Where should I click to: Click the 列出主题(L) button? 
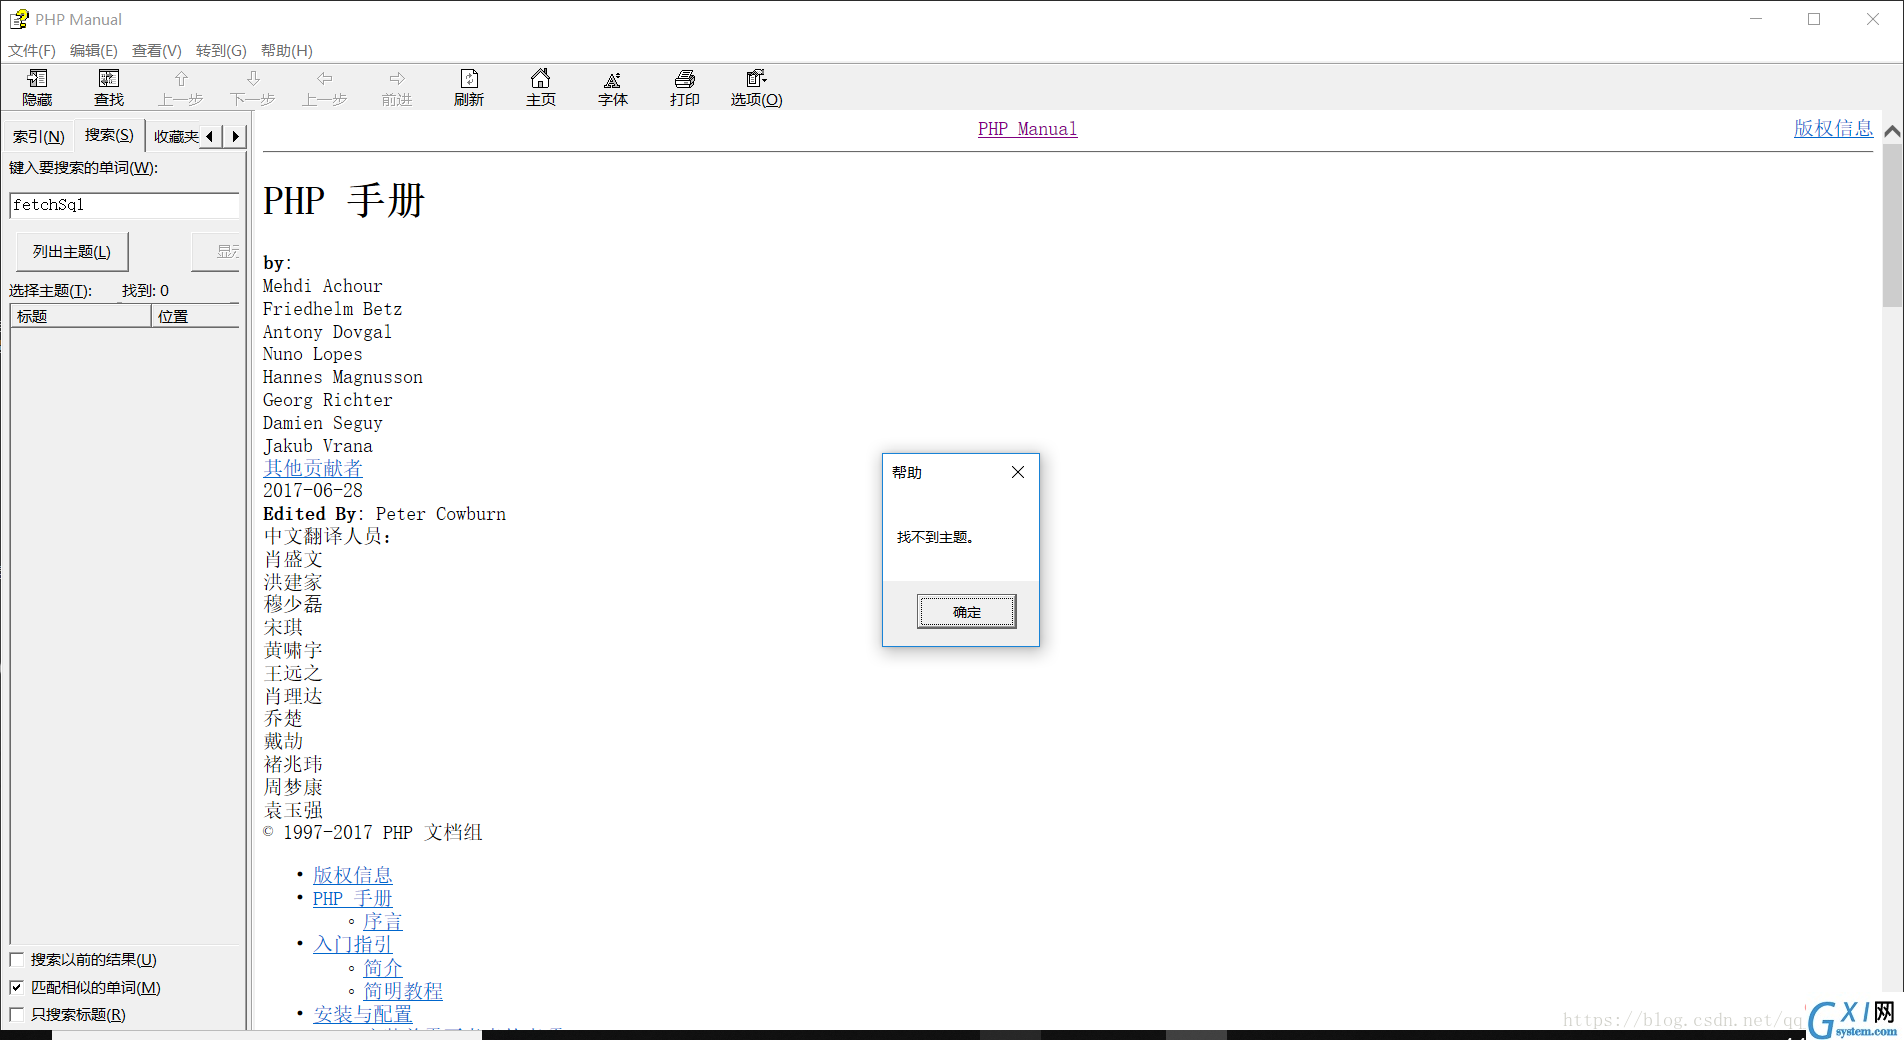[x=72, y=251]
